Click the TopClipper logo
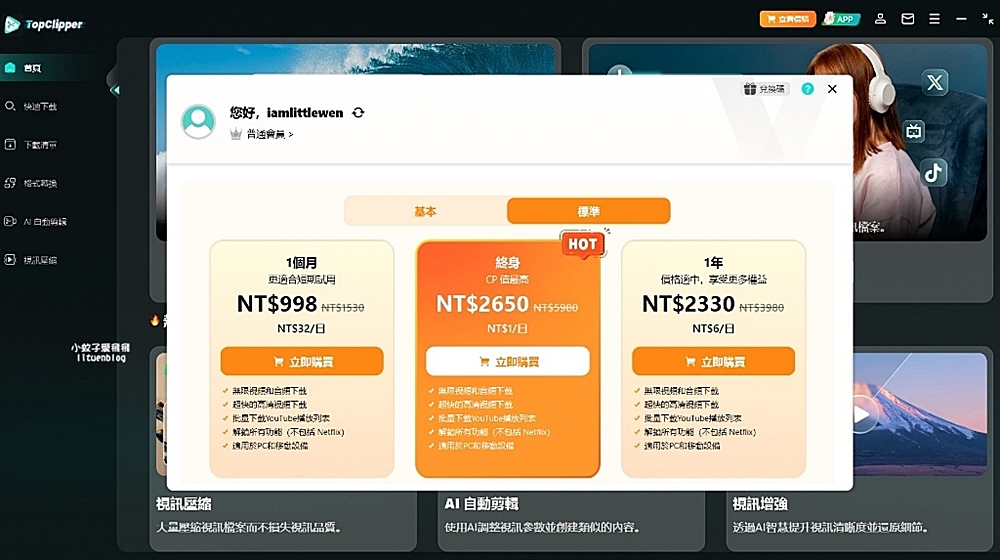1000x560 pixels. point(43,24)
